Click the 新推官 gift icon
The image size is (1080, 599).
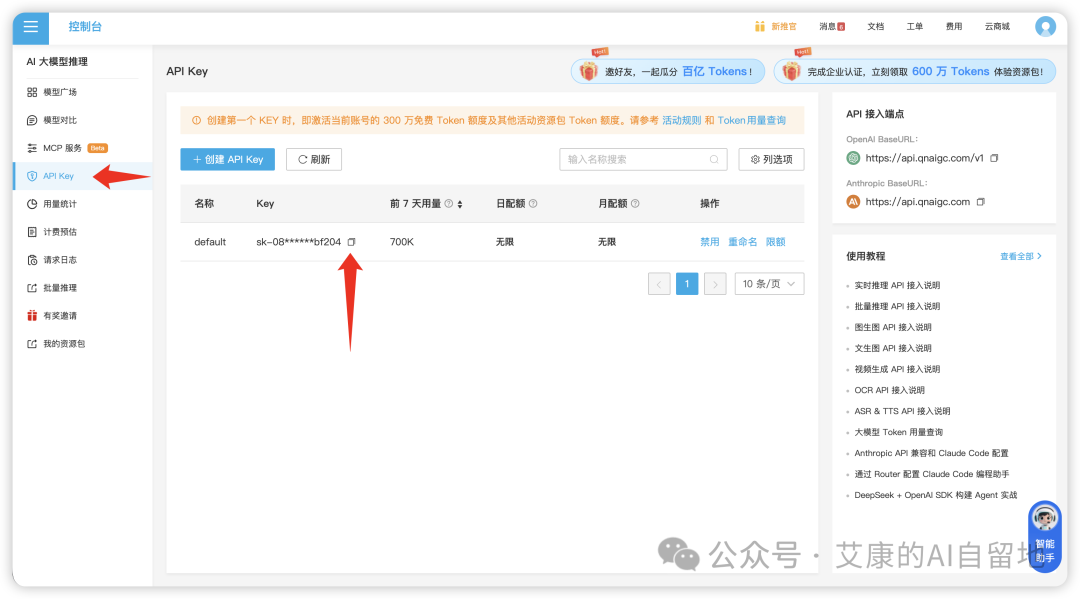[x=760, y=26]
